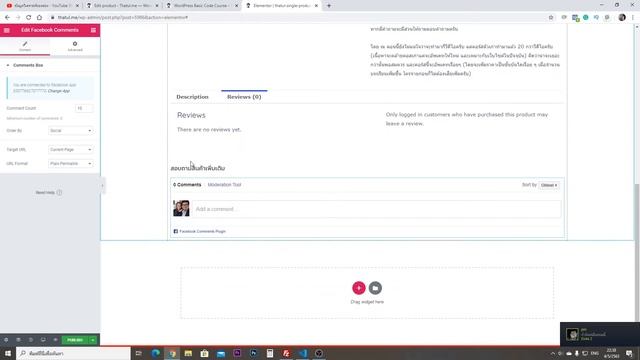Open Visual Studio Code from the taskbar
640x360 pixels.
click(302, 353)
